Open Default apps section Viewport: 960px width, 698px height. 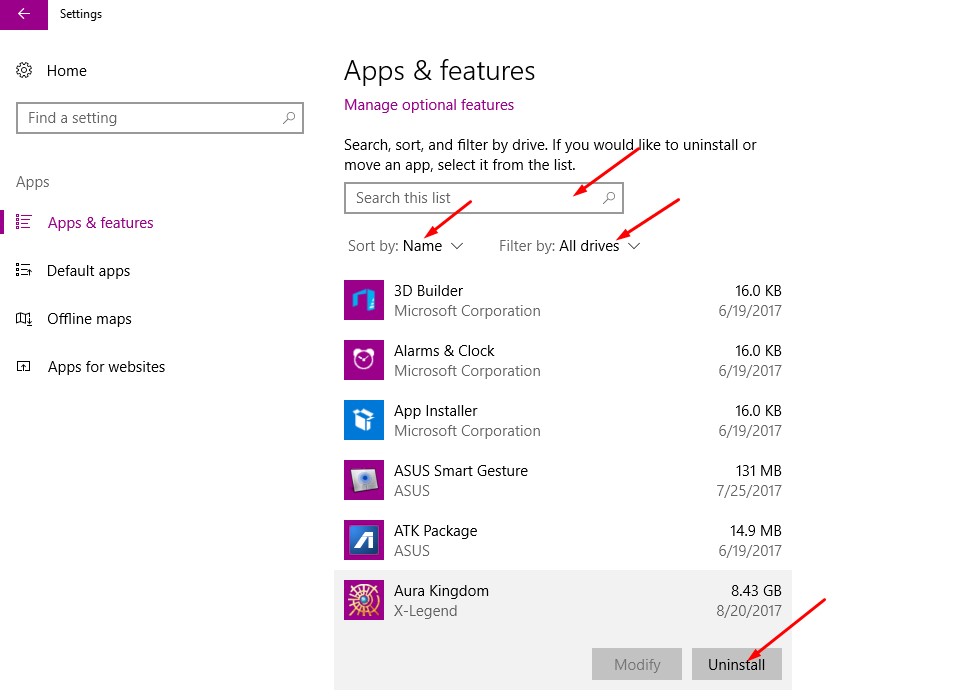pos(88,271)
